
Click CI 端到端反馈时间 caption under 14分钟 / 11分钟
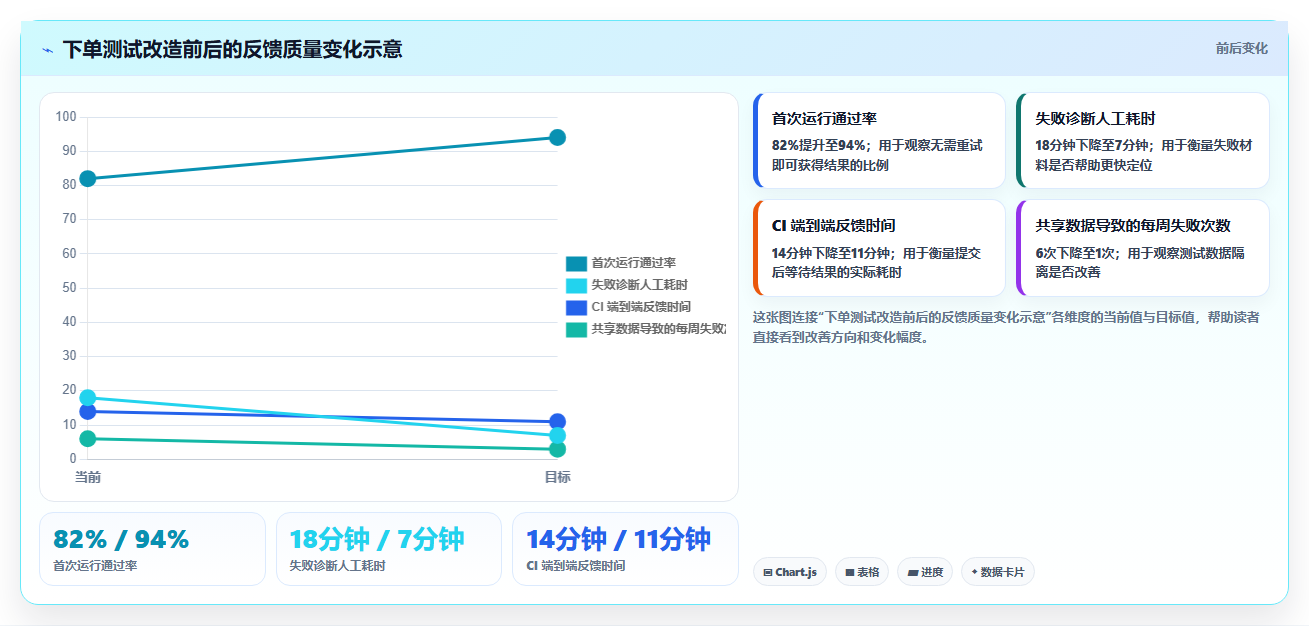pyautogui.click(x=576, y=566)
